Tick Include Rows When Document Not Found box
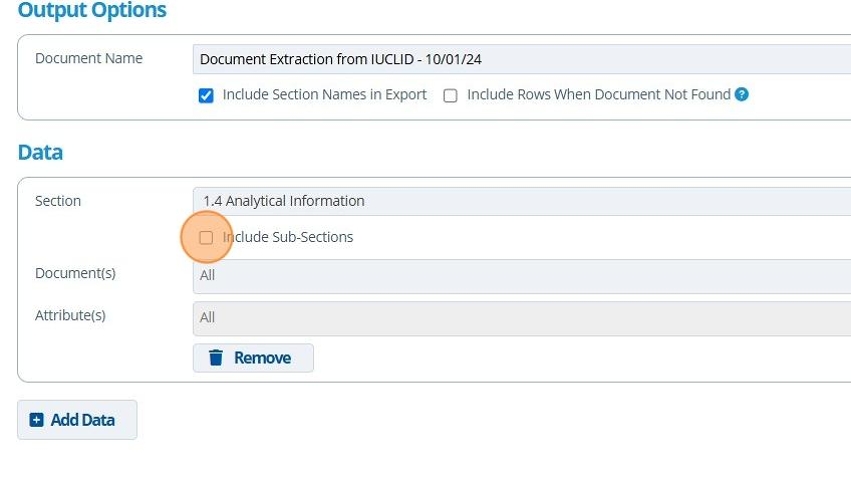Screen dimensions: 851x477 [450, 96]
